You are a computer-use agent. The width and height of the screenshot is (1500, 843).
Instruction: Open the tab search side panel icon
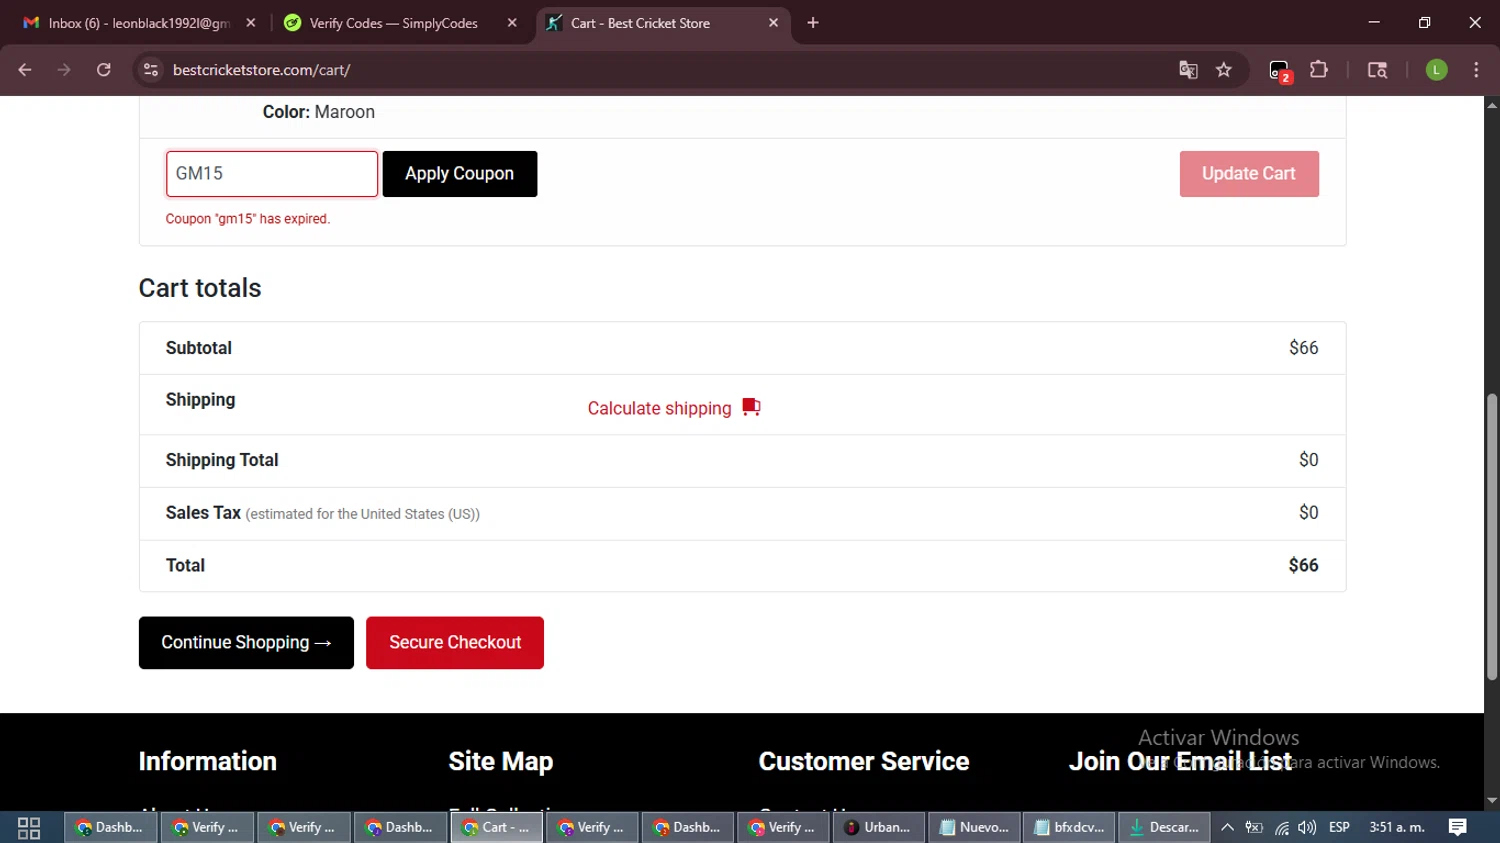[1377, 70]
